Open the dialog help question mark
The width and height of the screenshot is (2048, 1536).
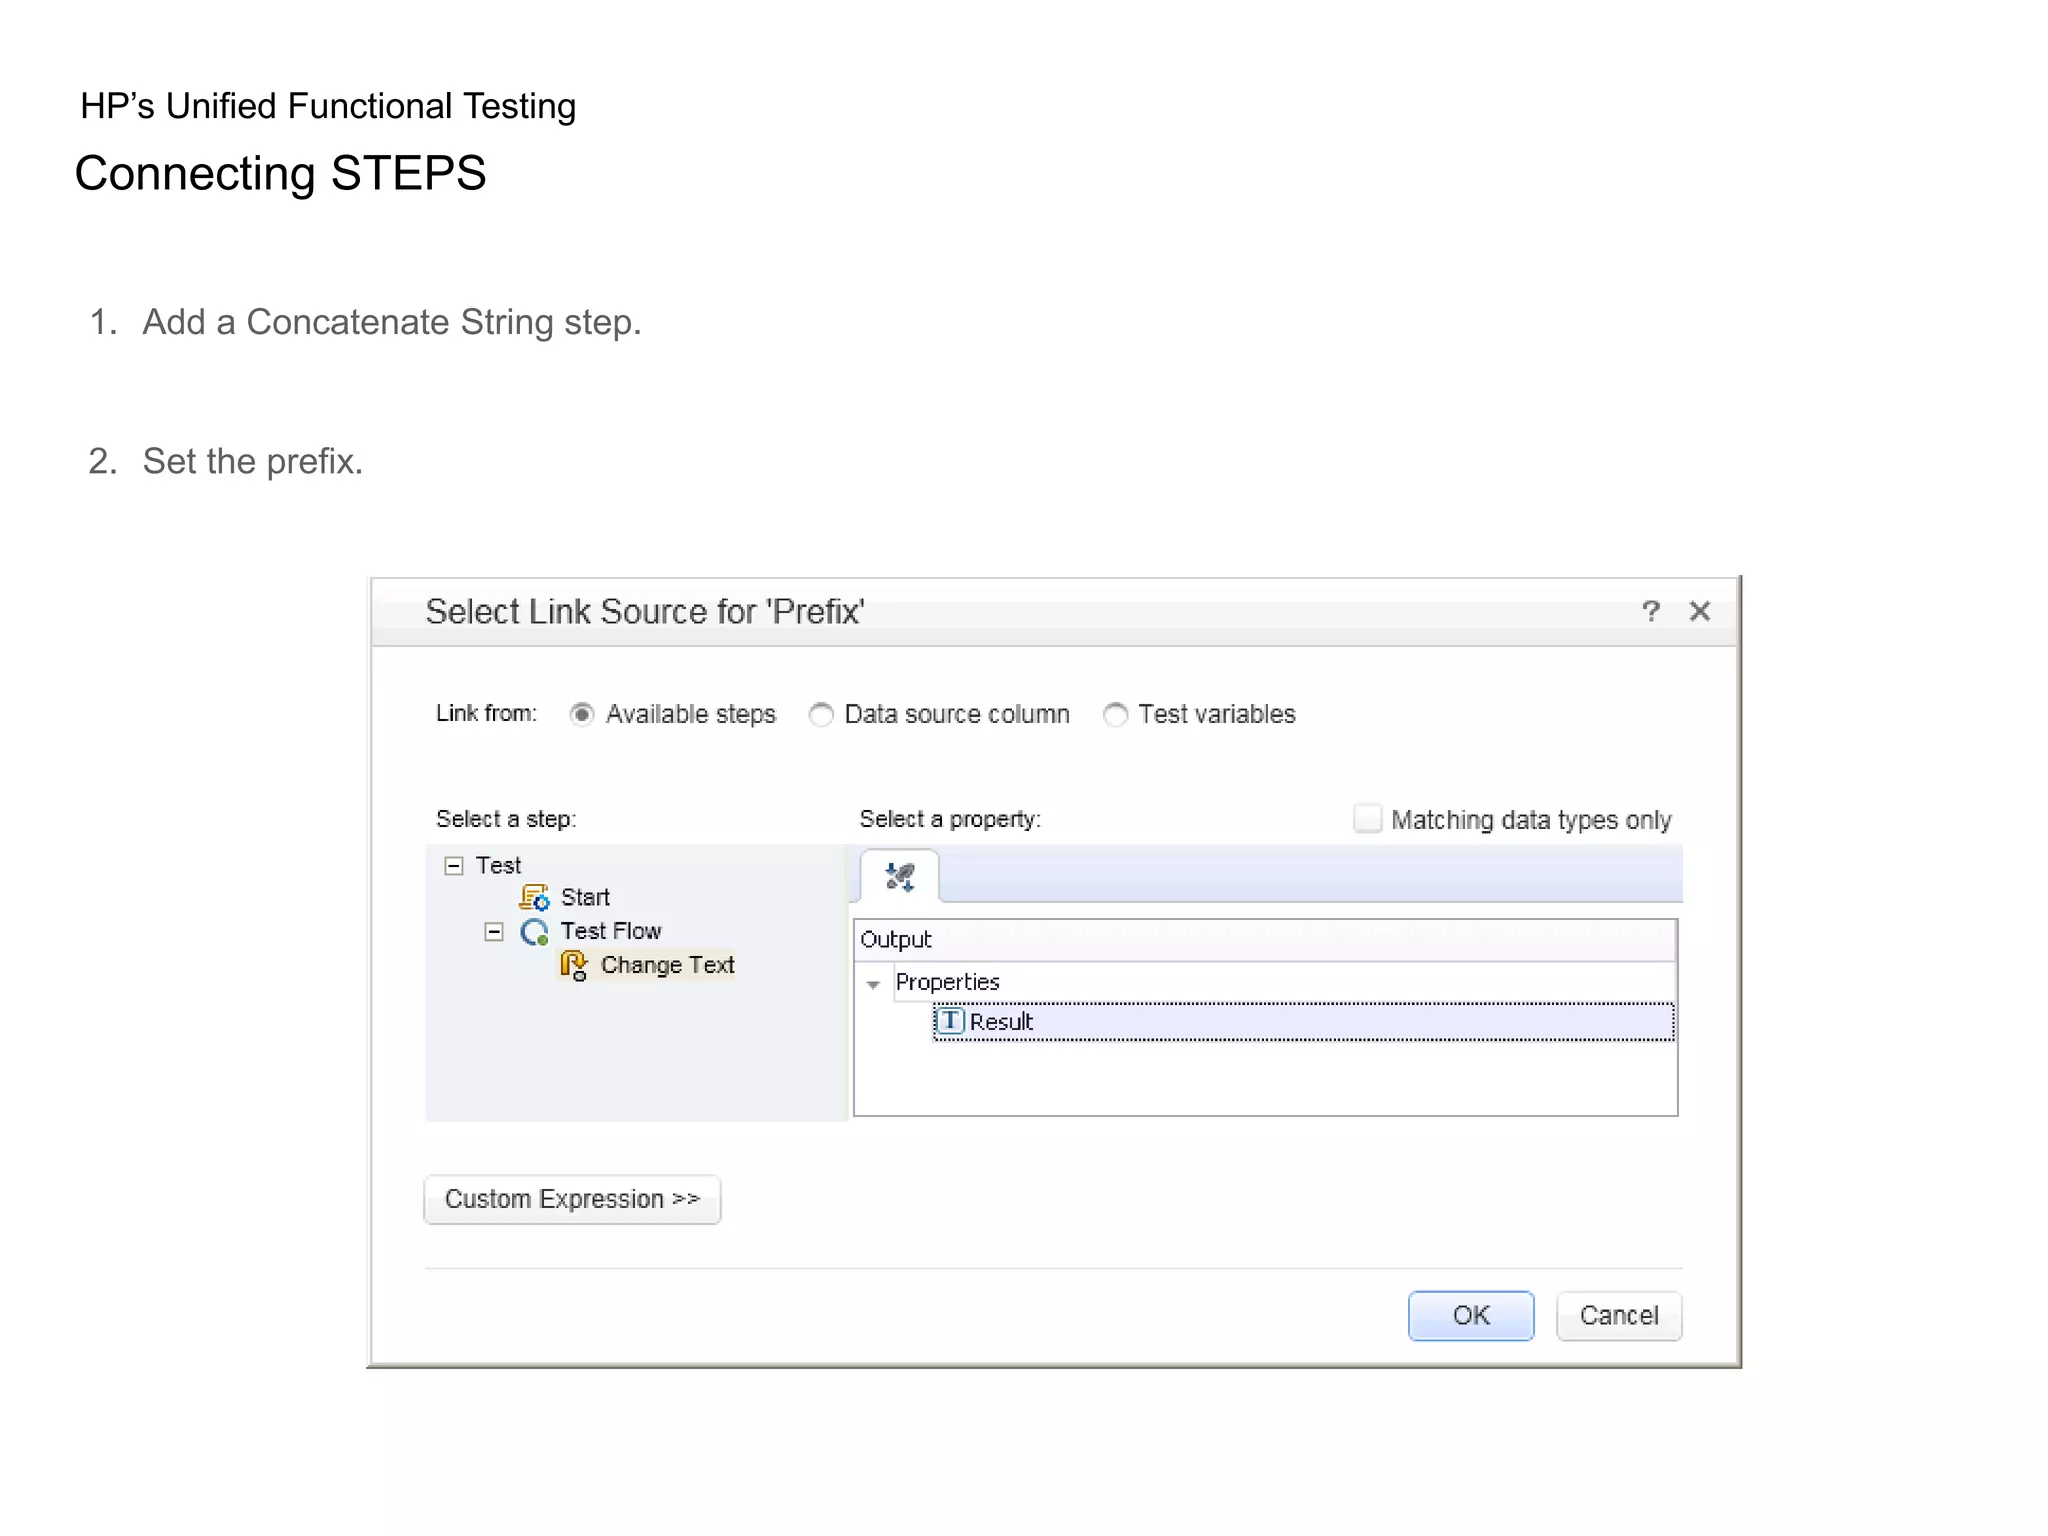[1651, 611]
